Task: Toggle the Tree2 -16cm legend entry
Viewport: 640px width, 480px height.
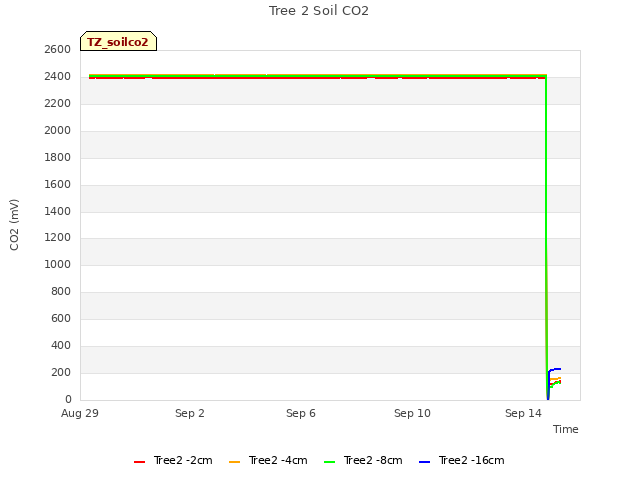Action: (x=462, y=461)
